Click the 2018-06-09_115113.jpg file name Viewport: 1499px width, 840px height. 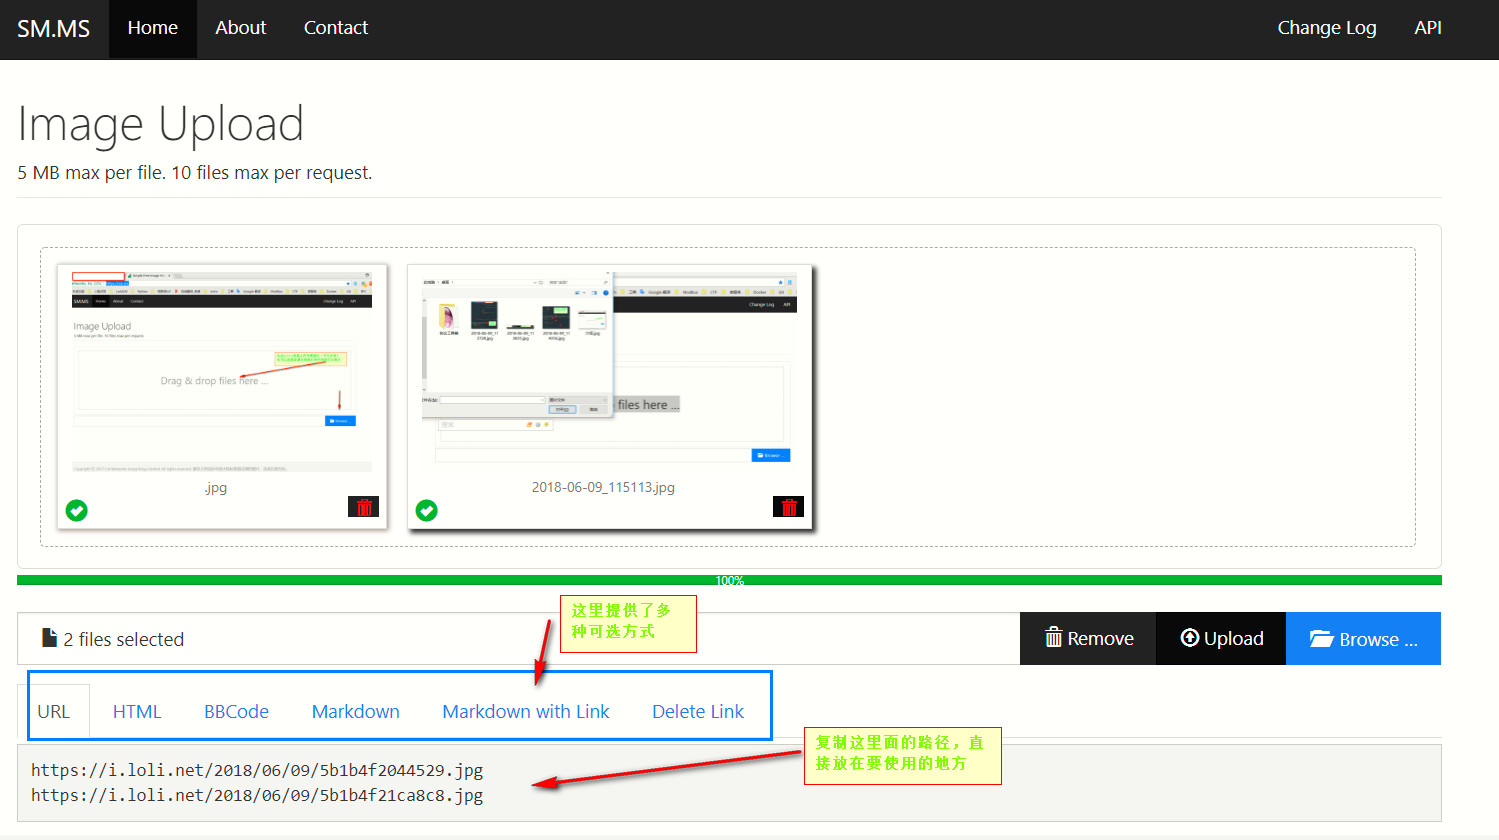(603, 487)
